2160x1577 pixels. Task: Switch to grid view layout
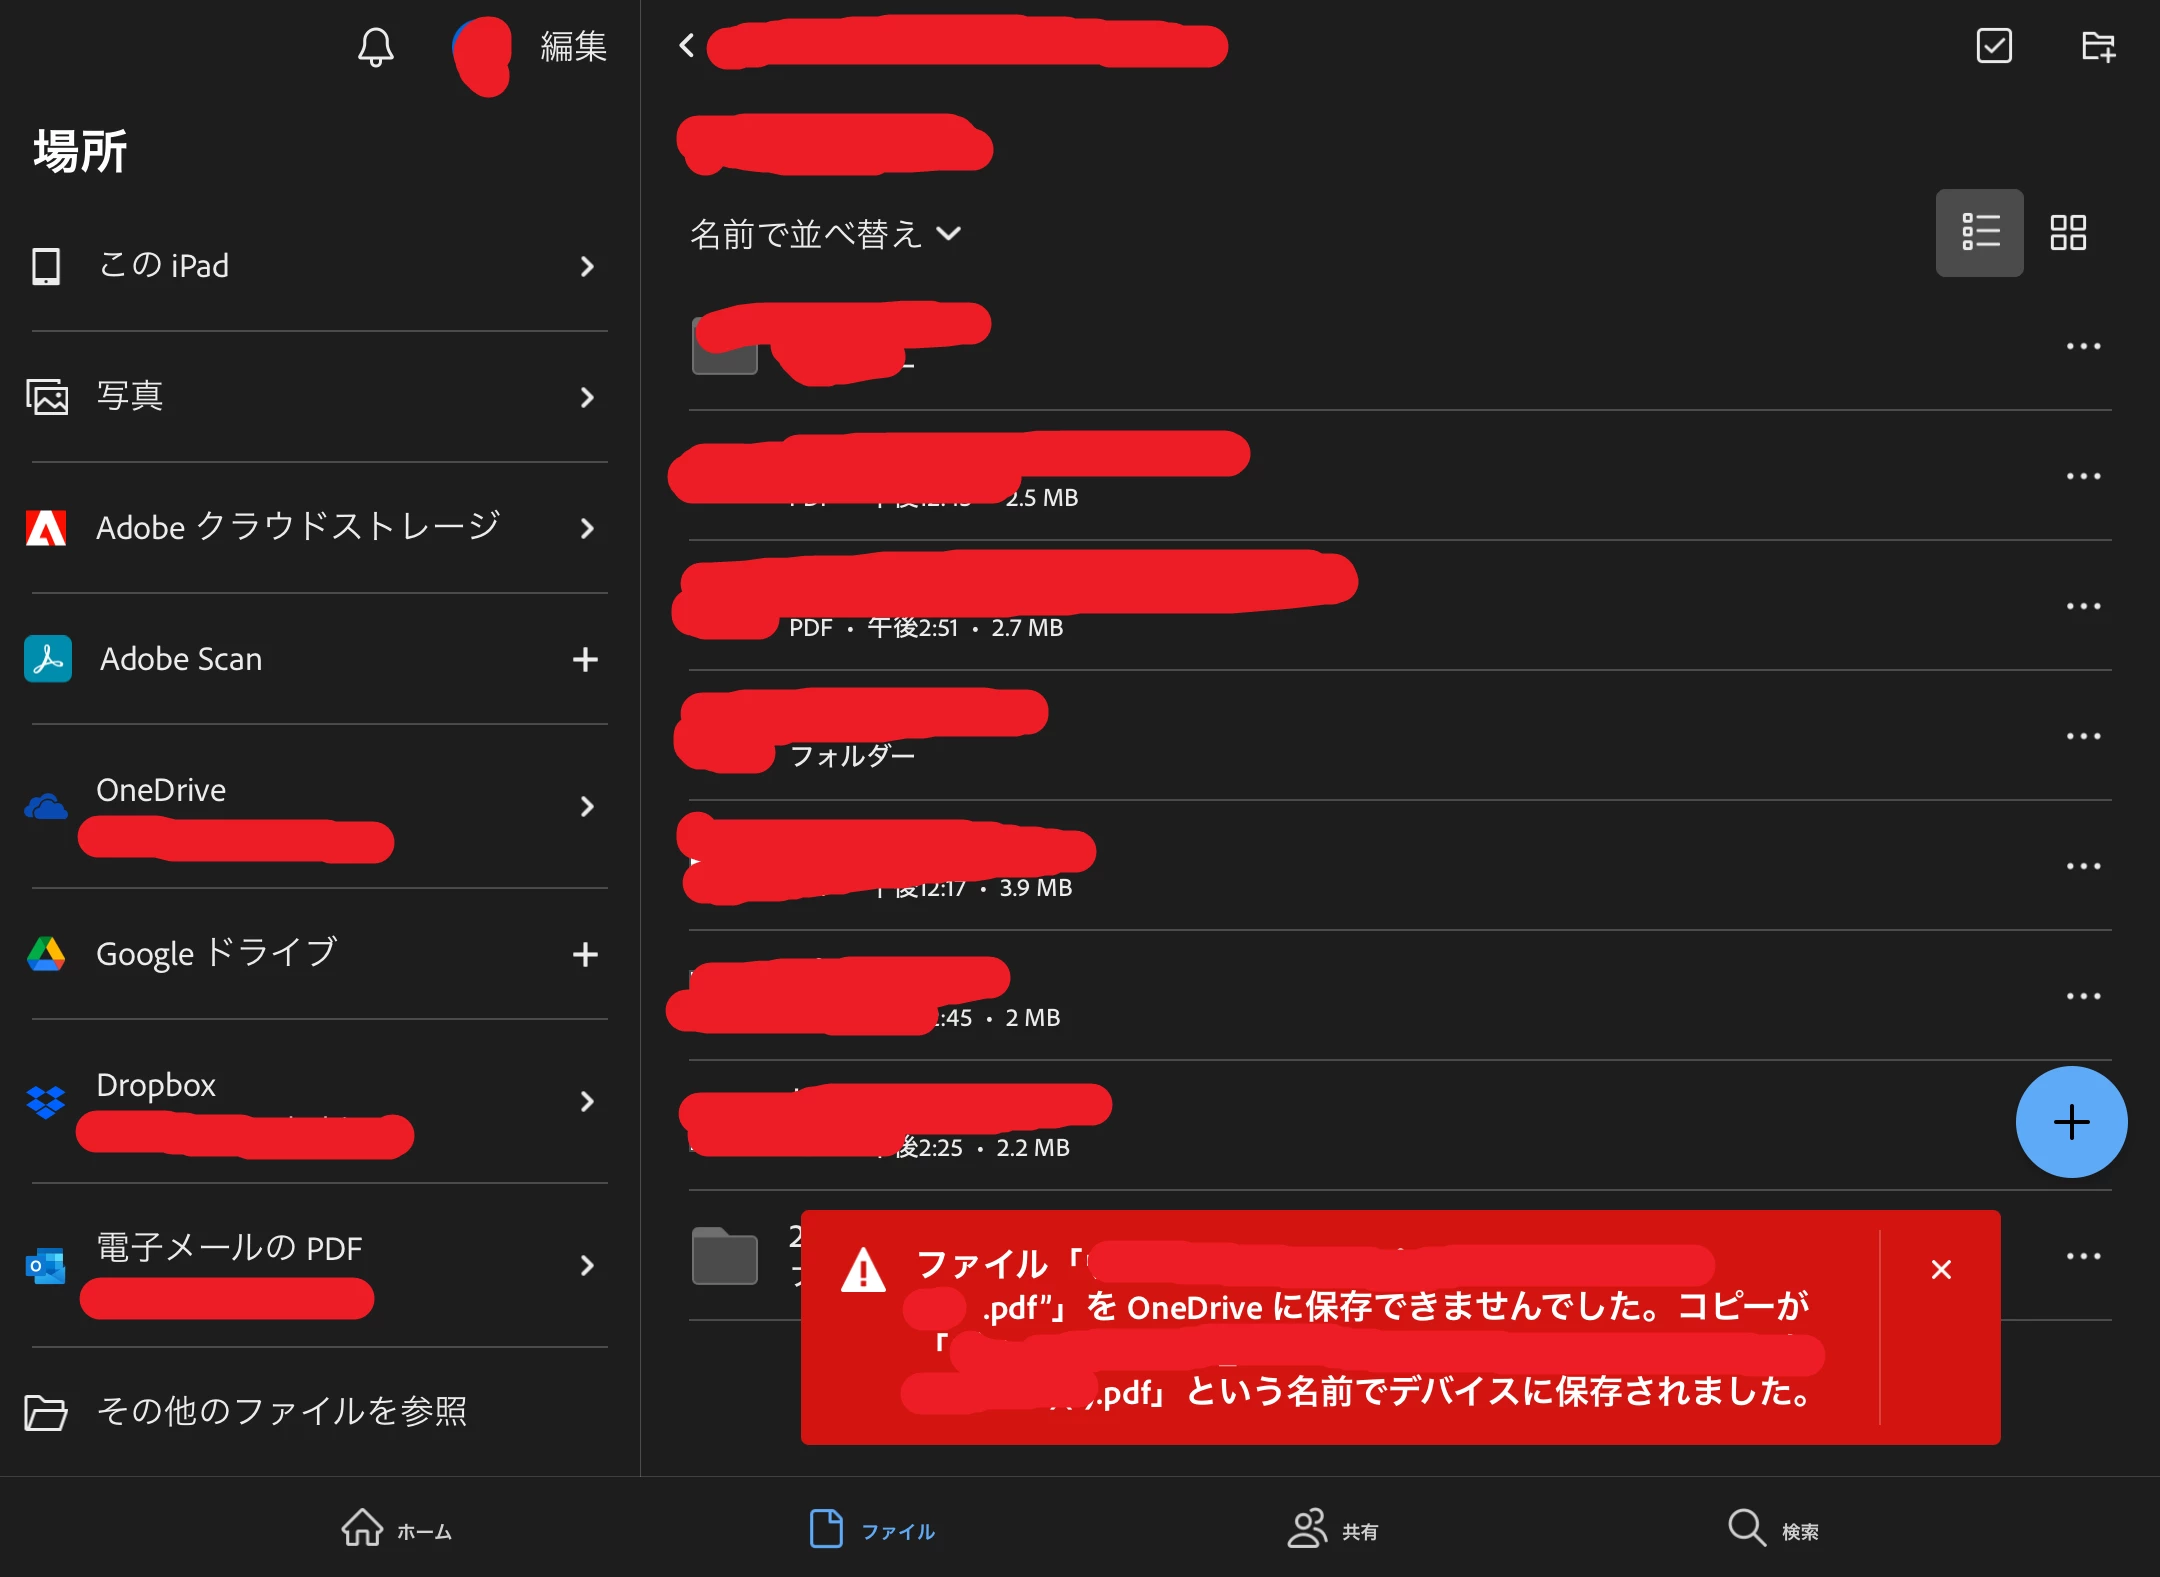coord(2068,233)
